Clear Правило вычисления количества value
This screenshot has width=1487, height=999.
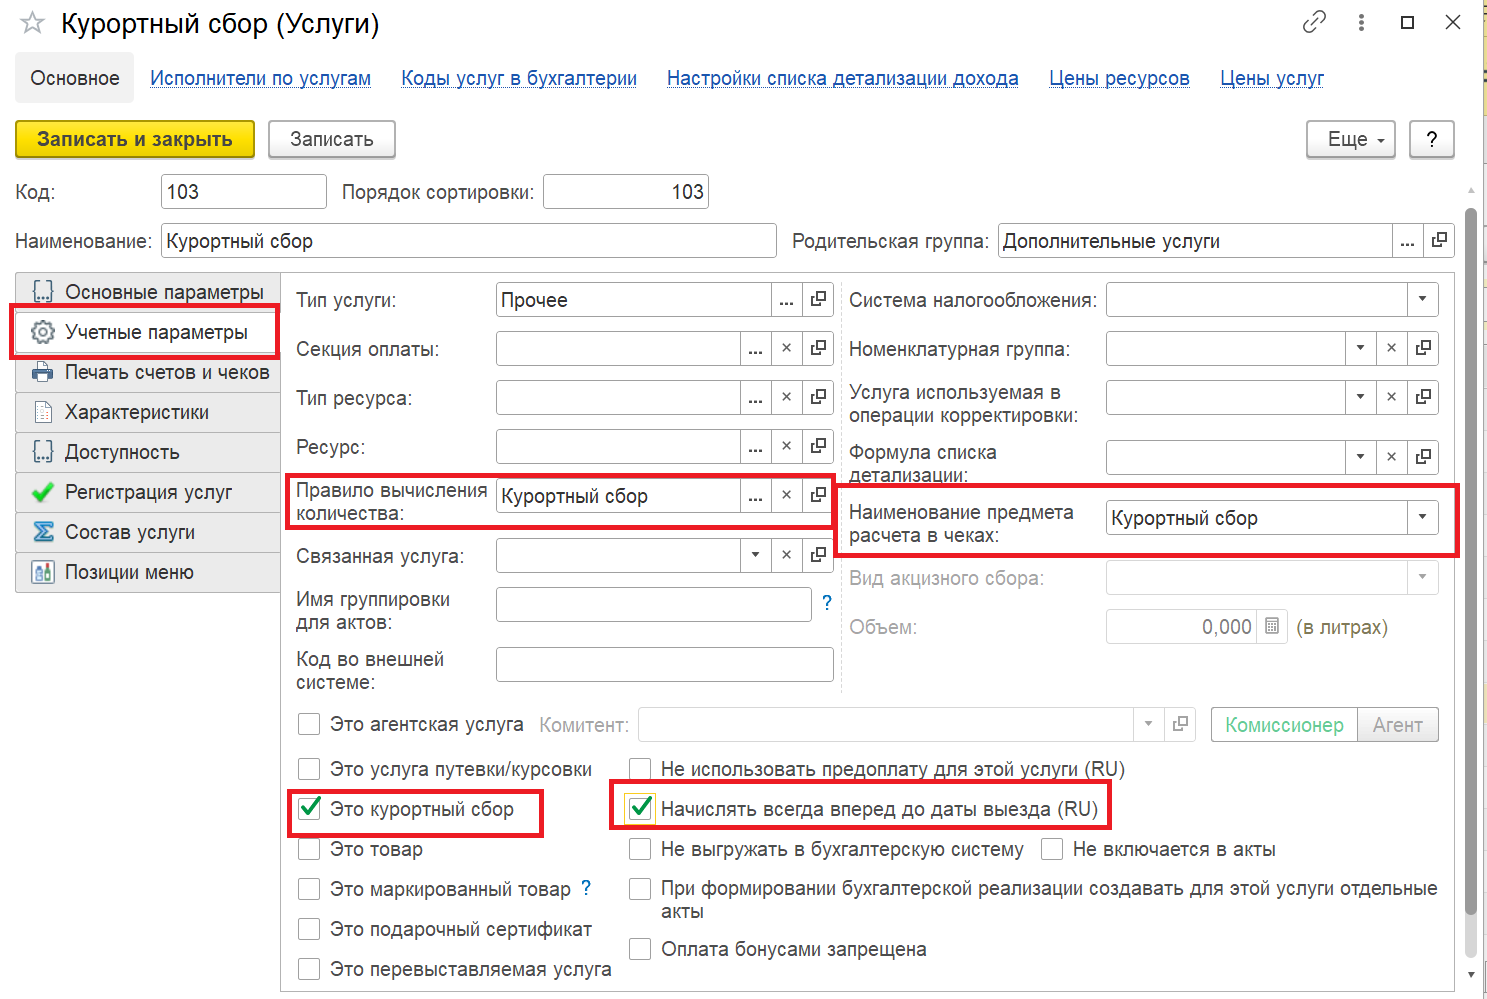tap(787, 495)
